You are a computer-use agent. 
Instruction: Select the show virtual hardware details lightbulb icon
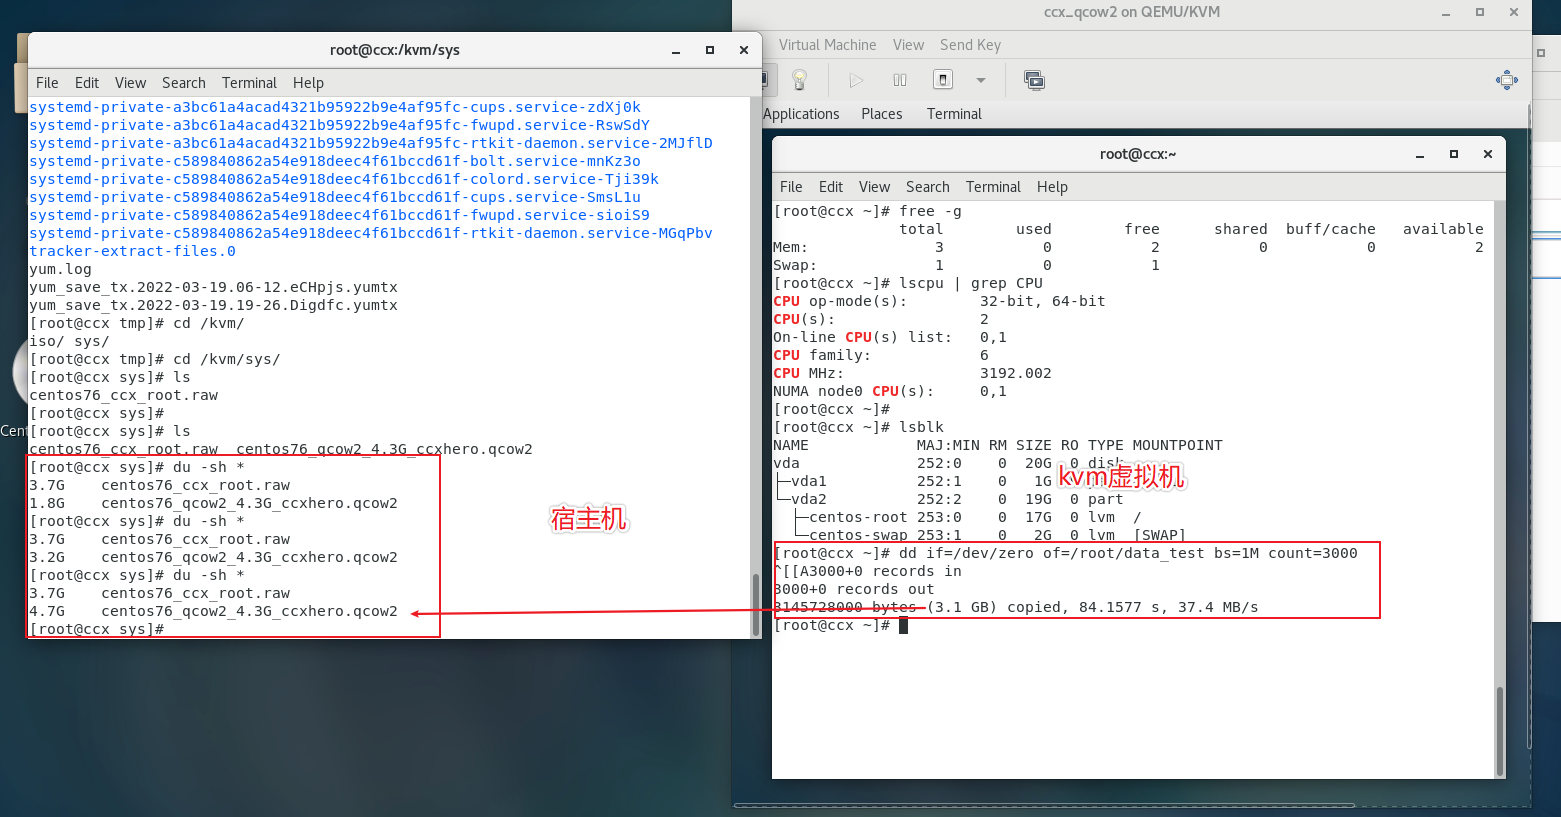click(x=799, y=79)
